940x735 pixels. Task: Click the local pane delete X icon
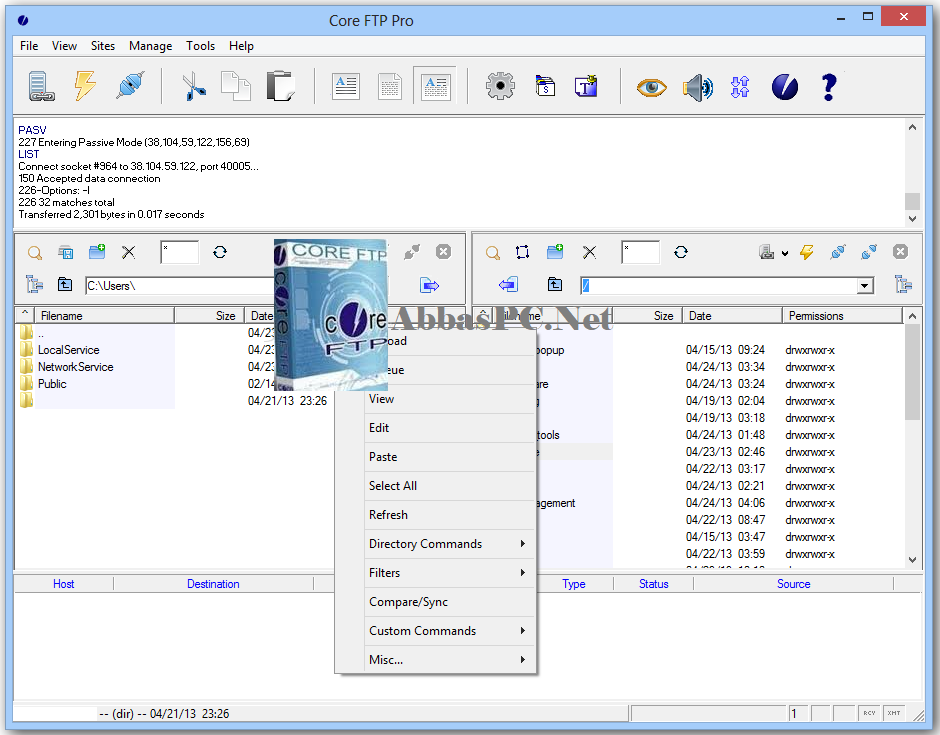(x=128, y=252)
